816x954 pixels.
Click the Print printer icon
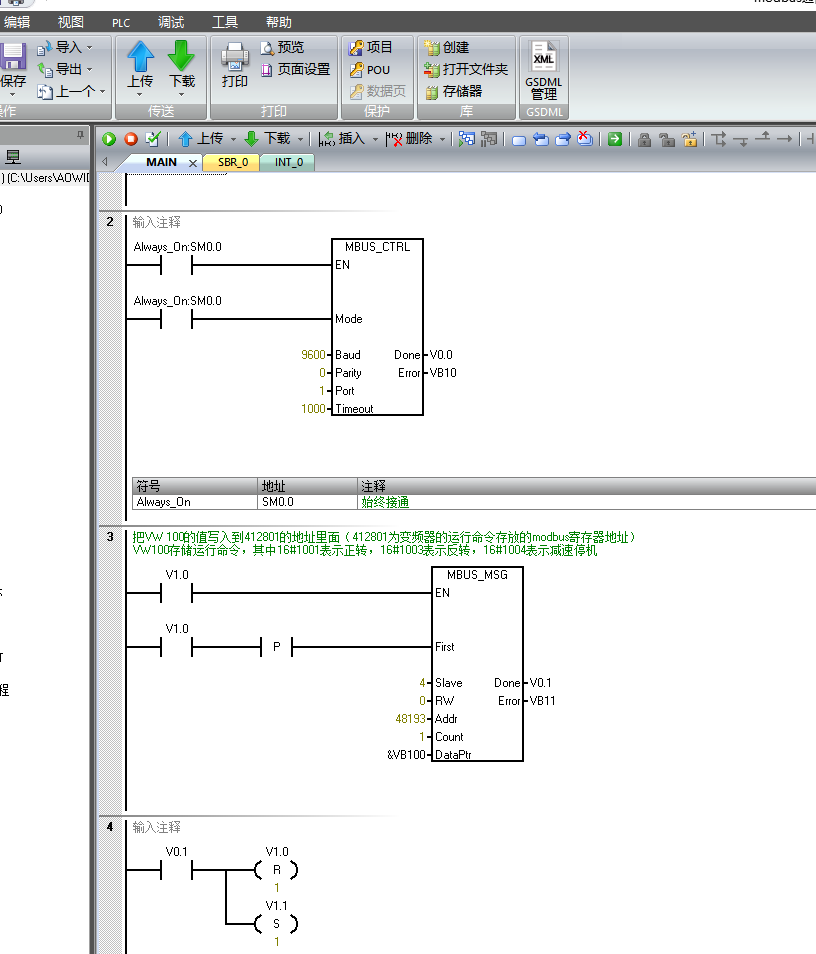(x=234, y=57)
